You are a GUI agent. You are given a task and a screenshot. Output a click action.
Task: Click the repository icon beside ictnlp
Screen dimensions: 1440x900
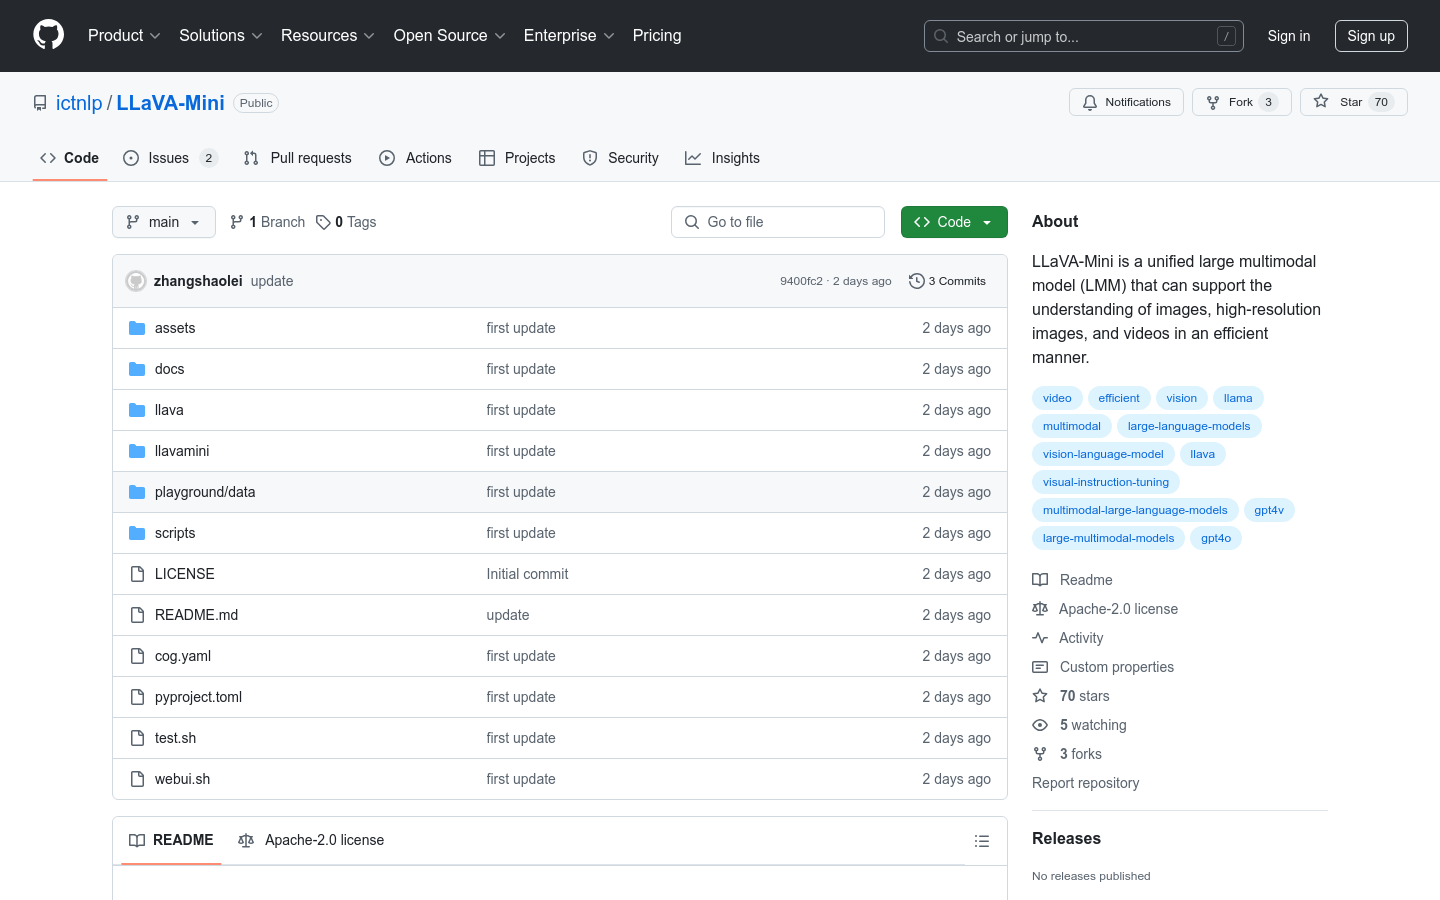[x=40, y=103]
